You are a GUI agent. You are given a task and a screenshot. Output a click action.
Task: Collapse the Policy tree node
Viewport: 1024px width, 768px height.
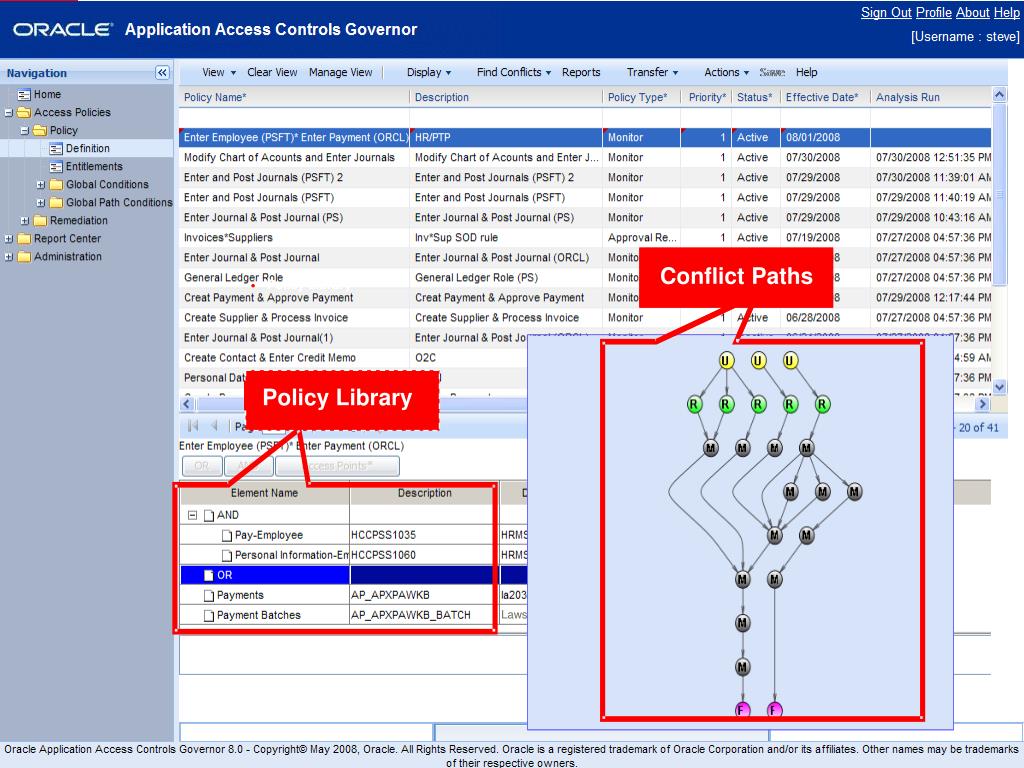click(25, 131)
